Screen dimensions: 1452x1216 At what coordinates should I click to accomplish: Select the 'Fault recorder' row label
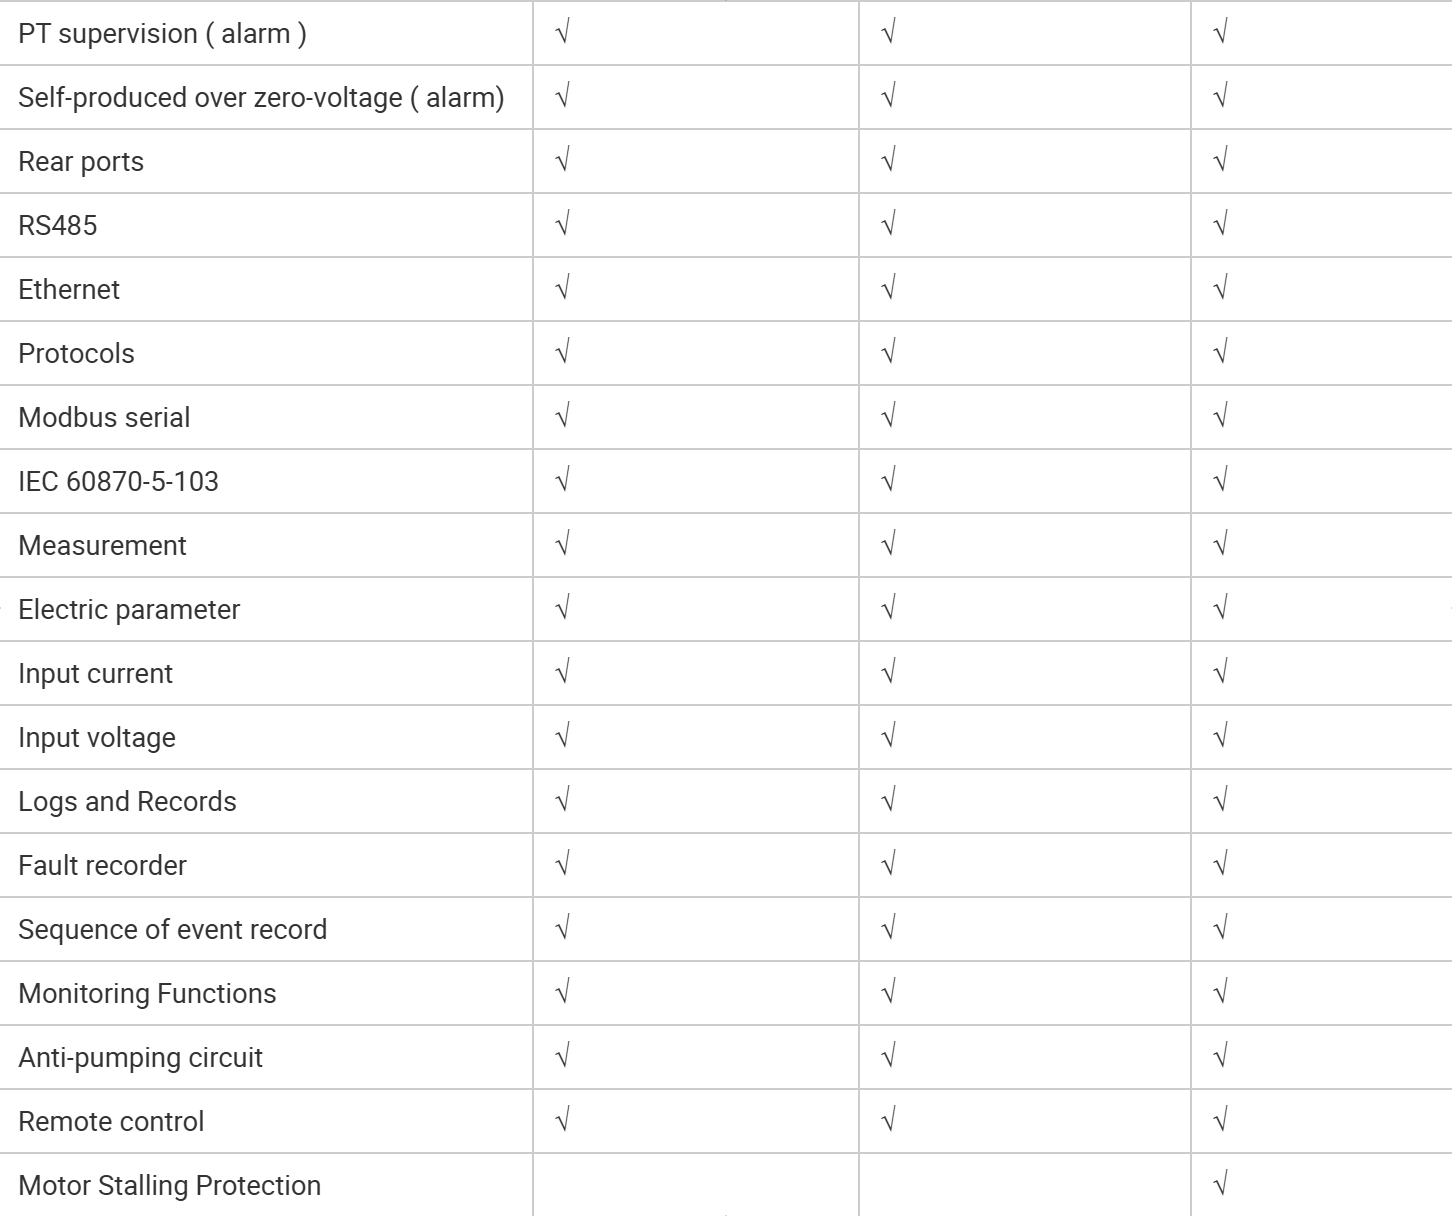coord(102,866)
